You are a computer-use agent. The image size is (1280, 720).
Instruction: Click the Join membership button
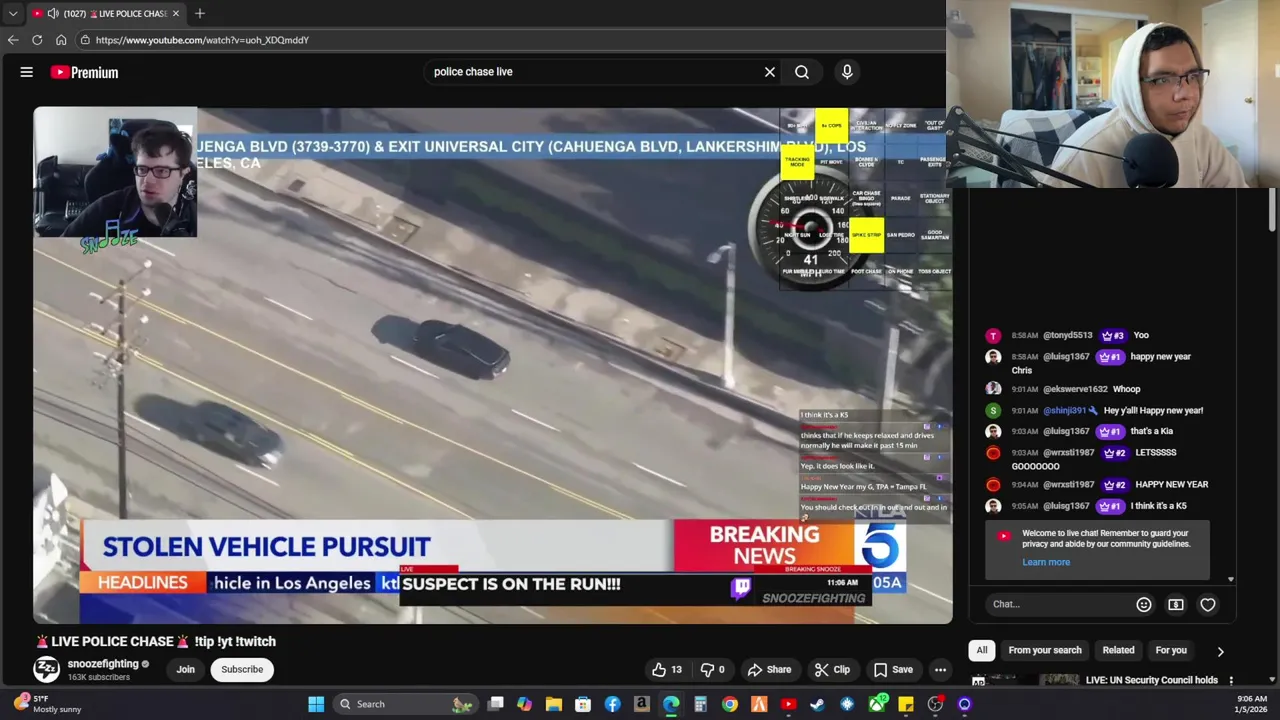point(186,670)
